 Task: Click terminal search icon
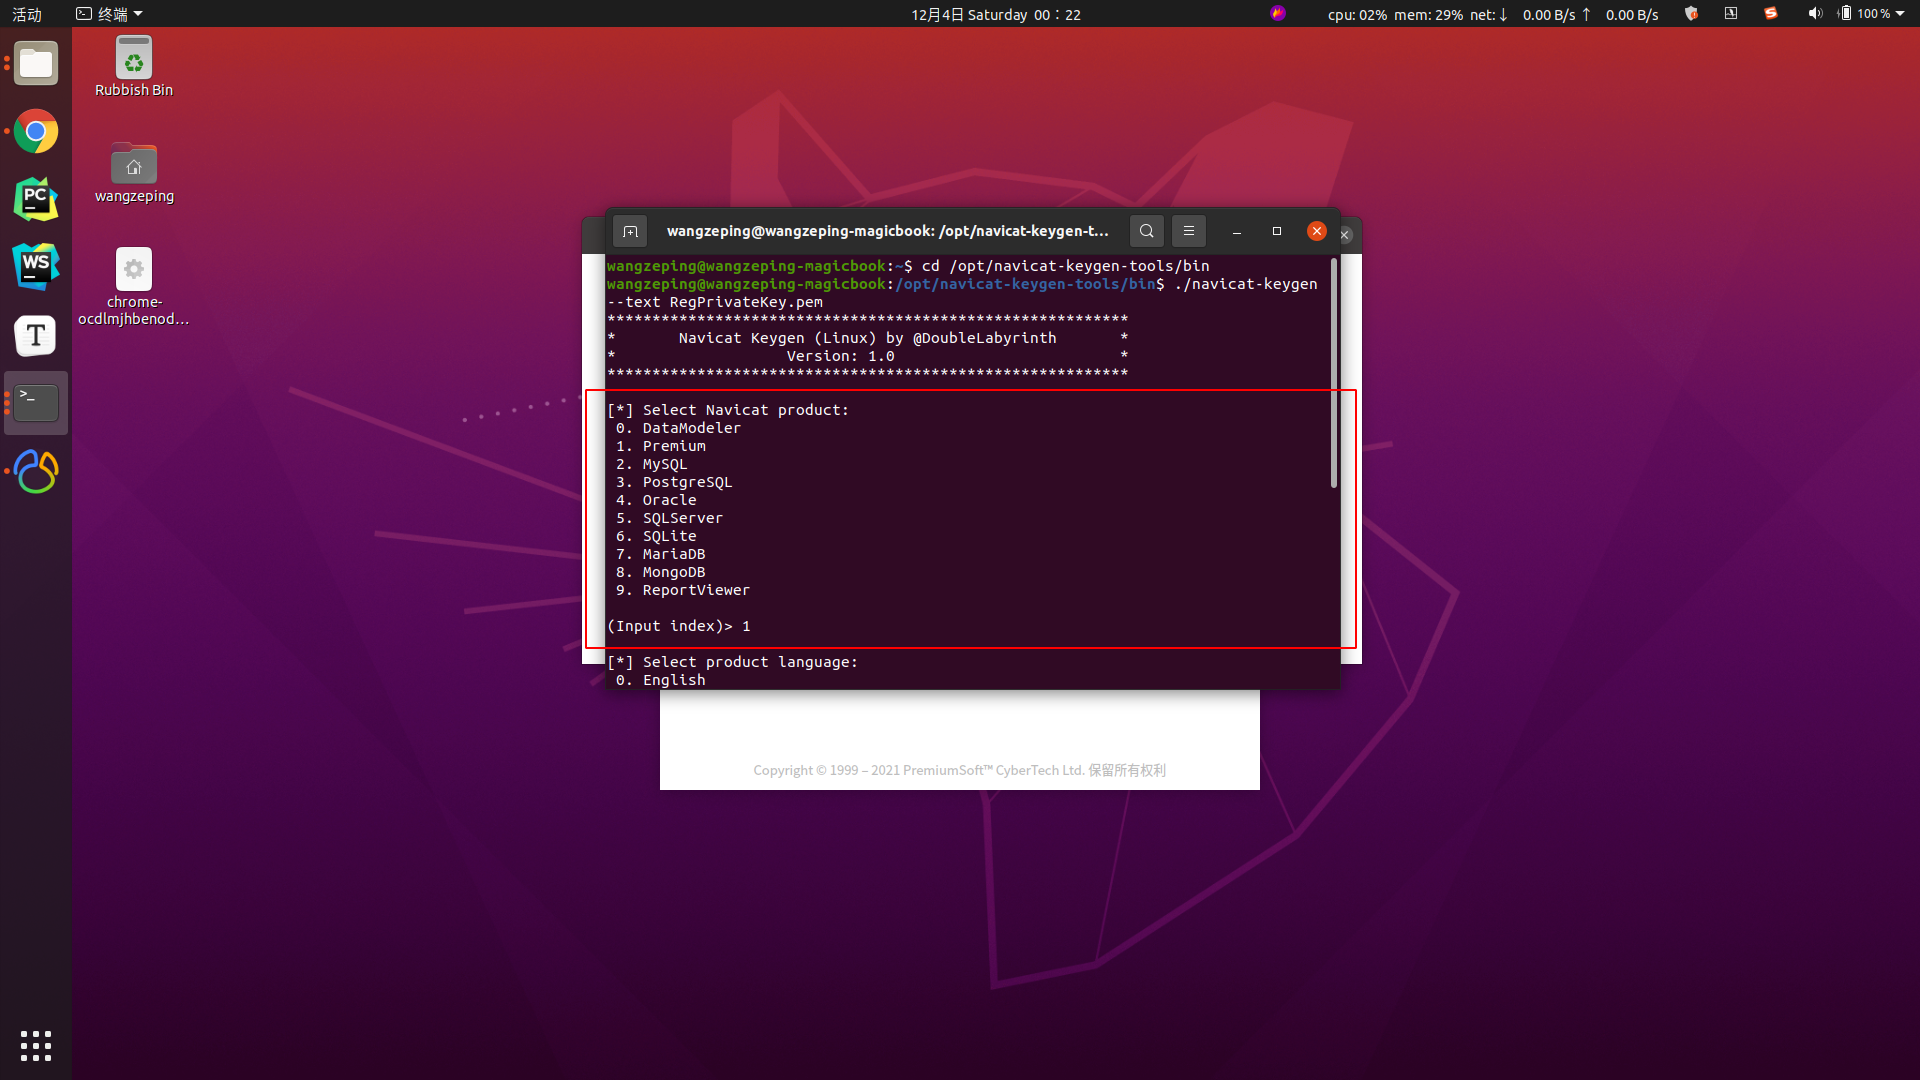1147,231
